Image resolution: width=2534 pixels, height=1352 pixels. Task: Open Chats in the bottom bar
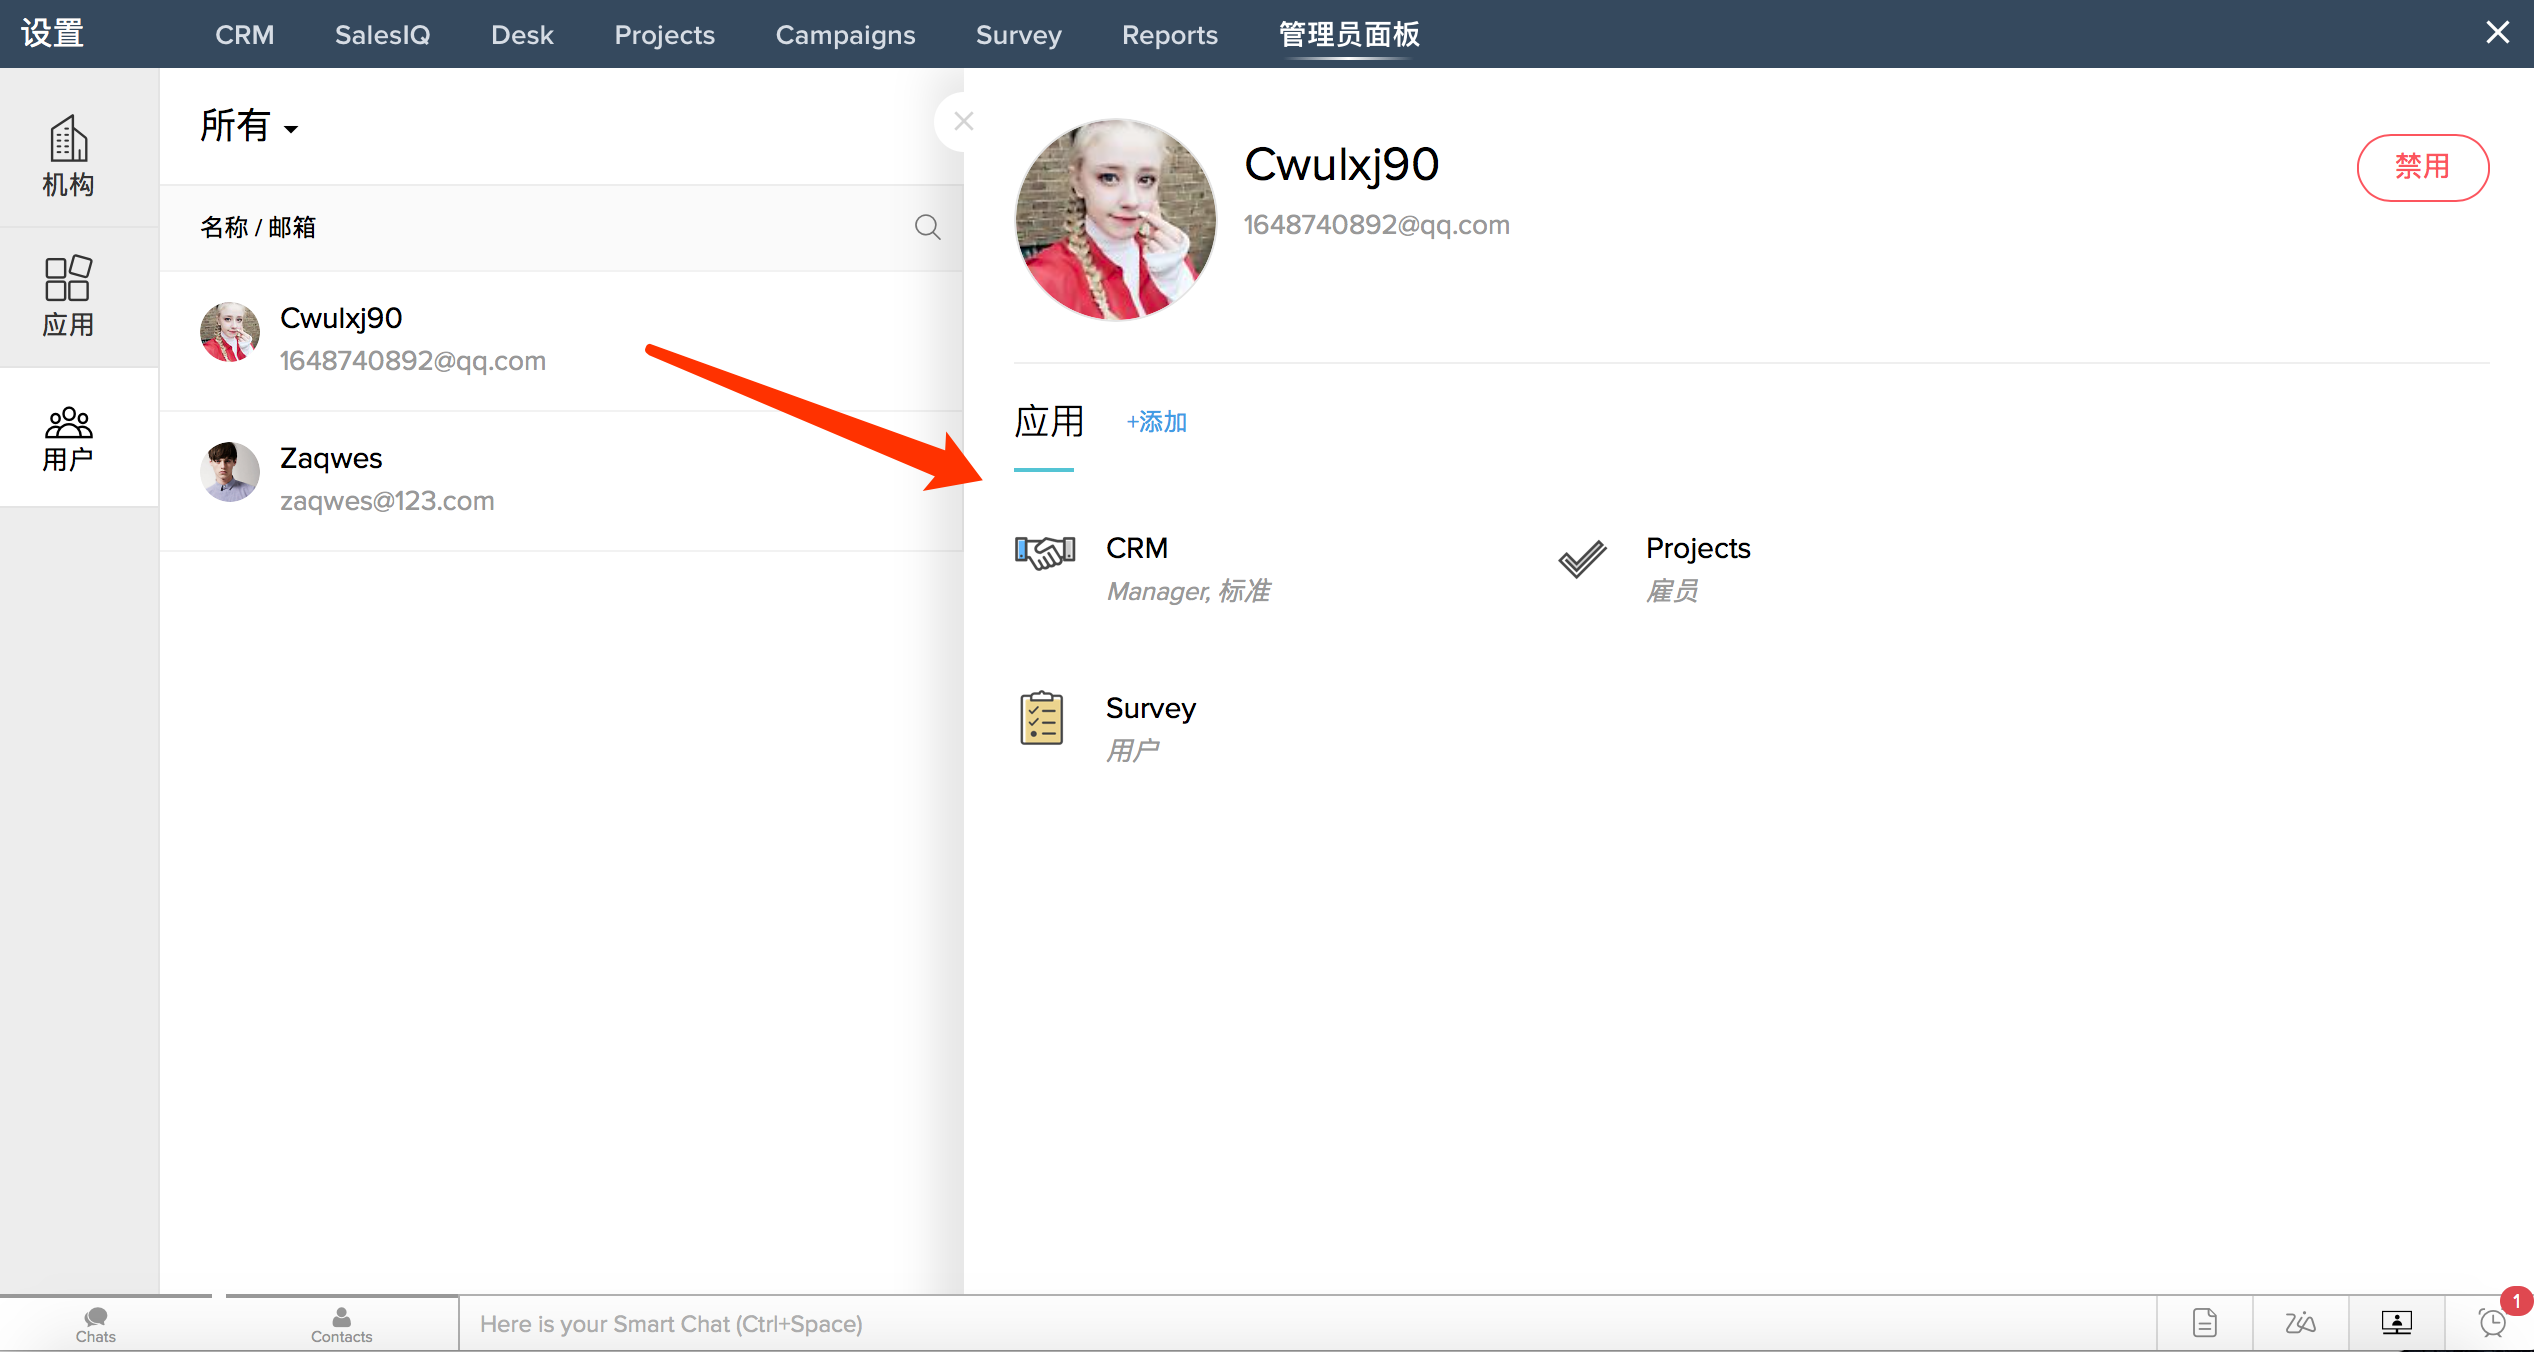(96, 1324)
